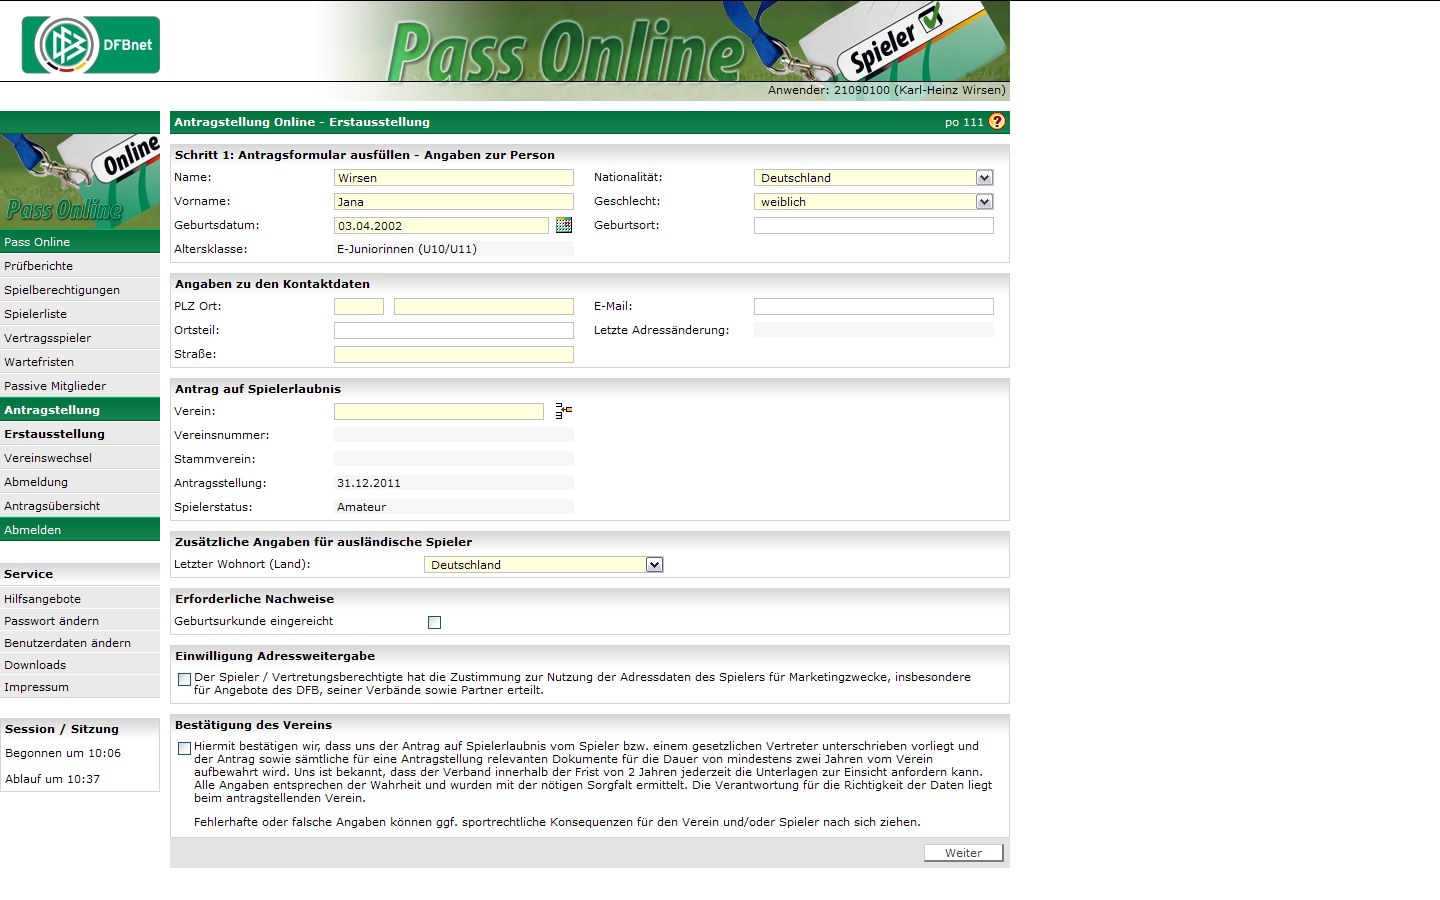
Task: Click the Straße input field
Action: [454, 355]
